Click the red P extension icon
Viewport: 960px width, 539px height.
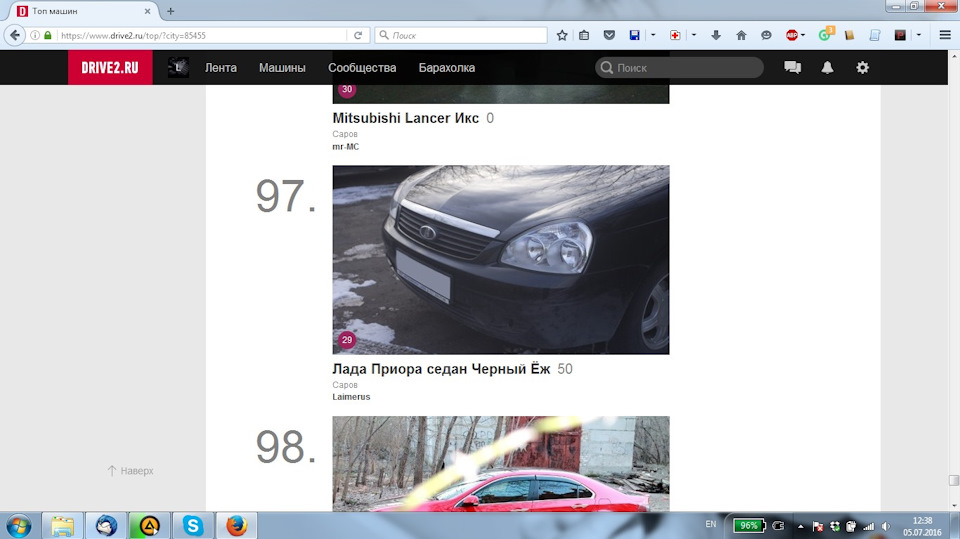(x=900, y=36)
